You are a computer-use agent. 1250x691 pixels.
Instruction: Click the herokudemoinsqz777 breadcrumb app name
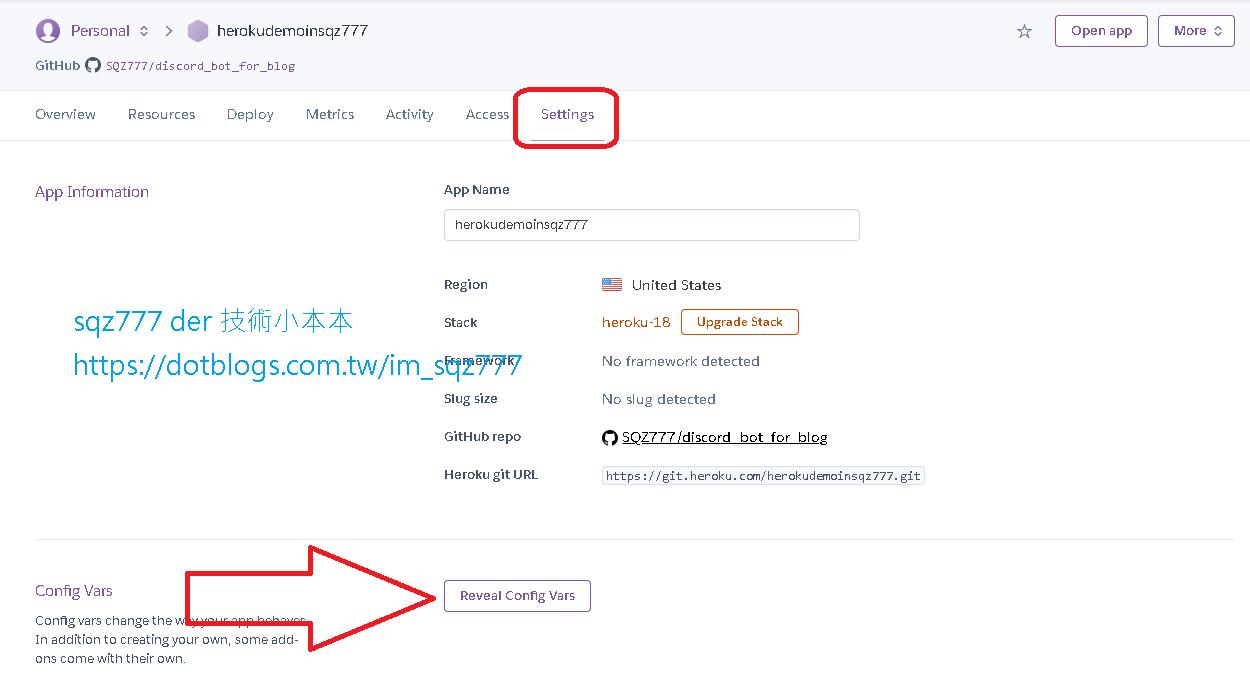point(292,31)
